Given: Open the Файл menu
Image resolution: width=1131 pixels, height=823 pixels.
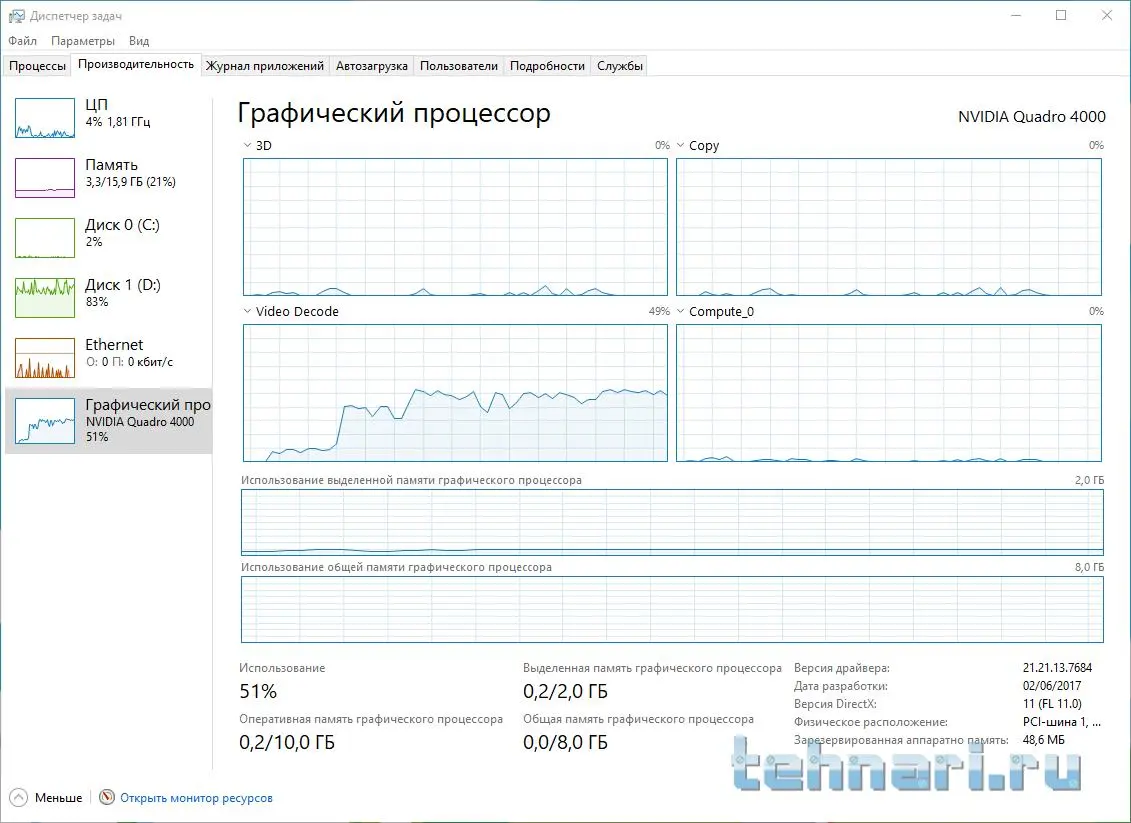Looking at the screenshot, I should [23, 41].
